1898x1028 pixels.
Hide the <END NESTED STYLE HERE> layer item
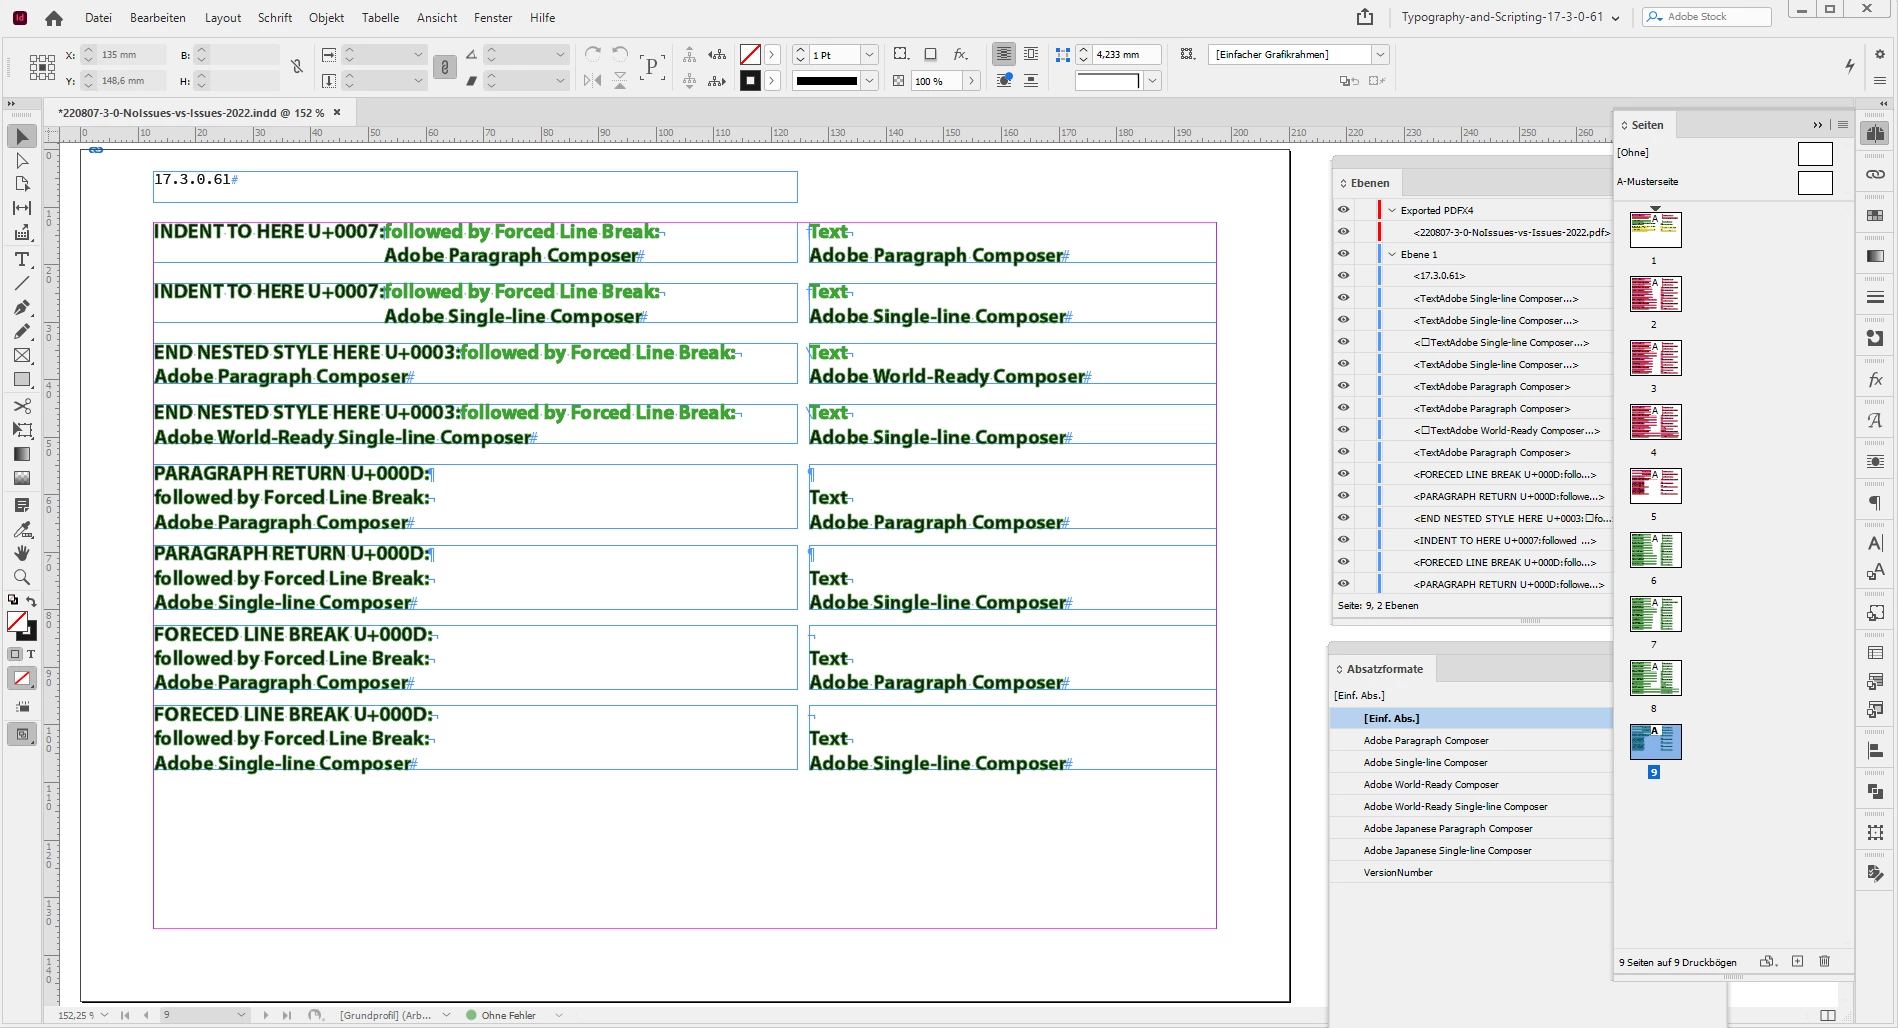[x=1343, y=518]
